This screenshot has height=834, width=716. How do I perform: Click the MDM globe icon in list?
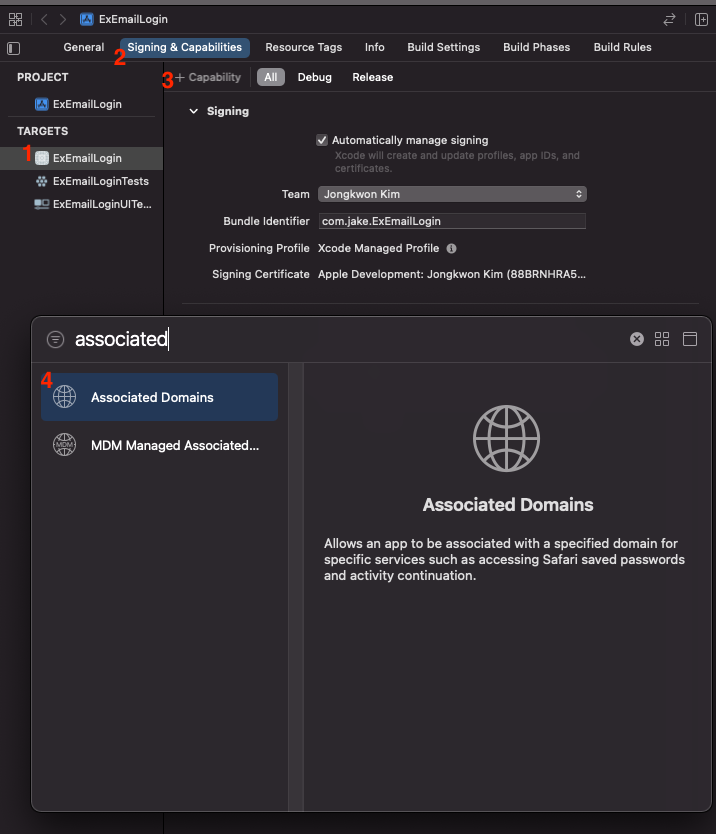point(64,445)
